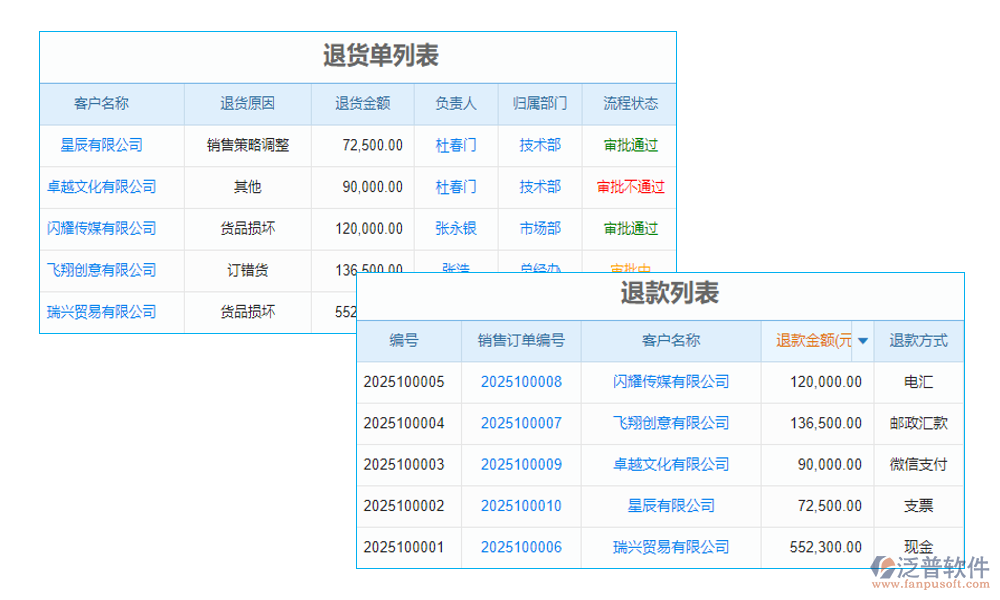This screenshot has width=1000, height=600.
Task: Open the 退款金额(元) sort dropdown arrow
Action: [x=860, y=341]
